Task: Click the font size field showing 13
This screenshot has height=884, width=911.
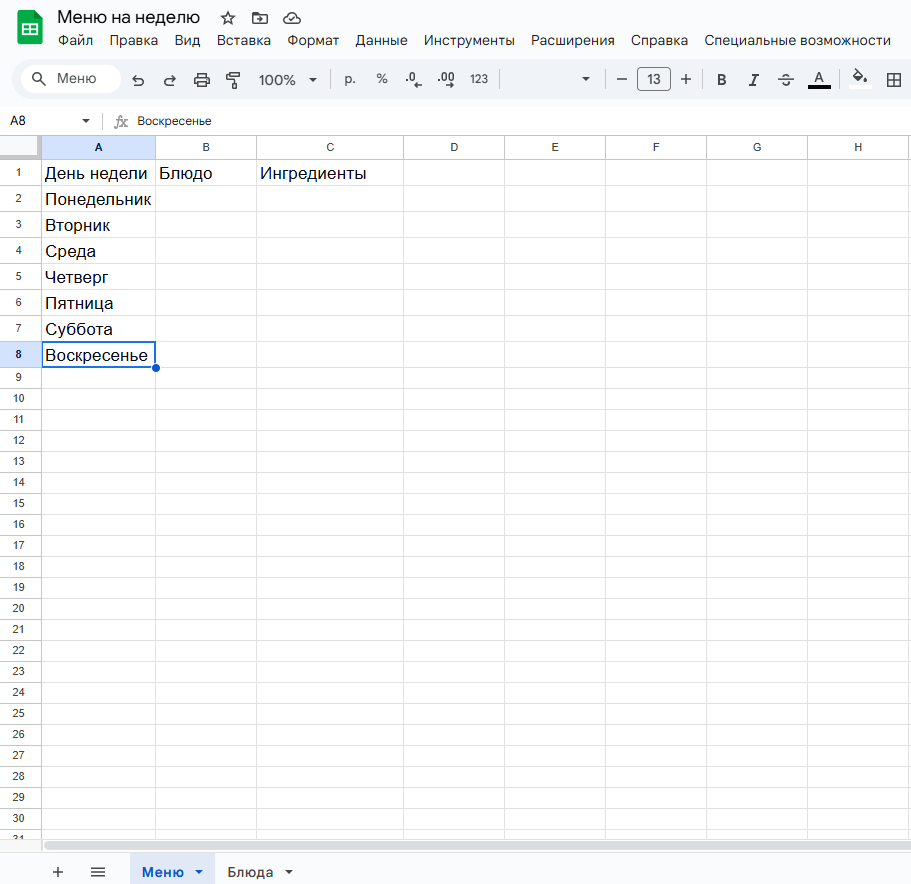Action: pos(654,79)
